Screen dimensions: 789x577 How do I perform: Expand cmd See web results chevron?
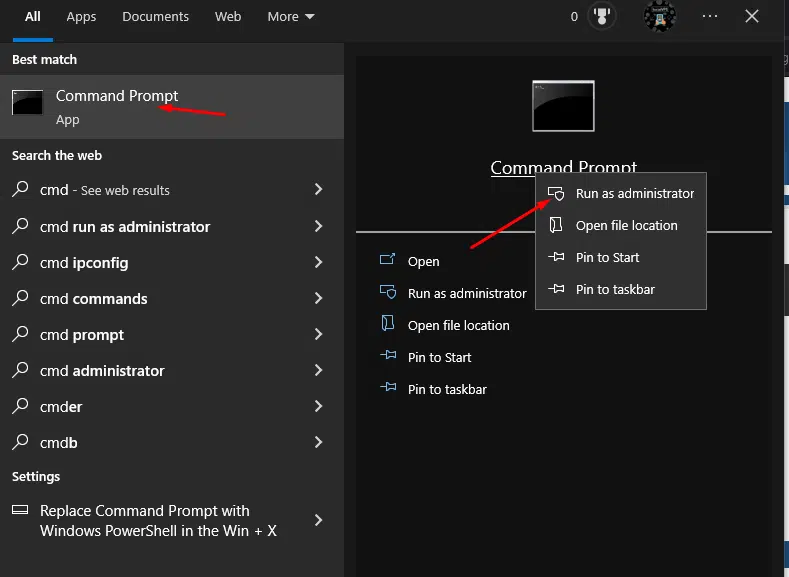pyautogui.click(x=319, y=189)
